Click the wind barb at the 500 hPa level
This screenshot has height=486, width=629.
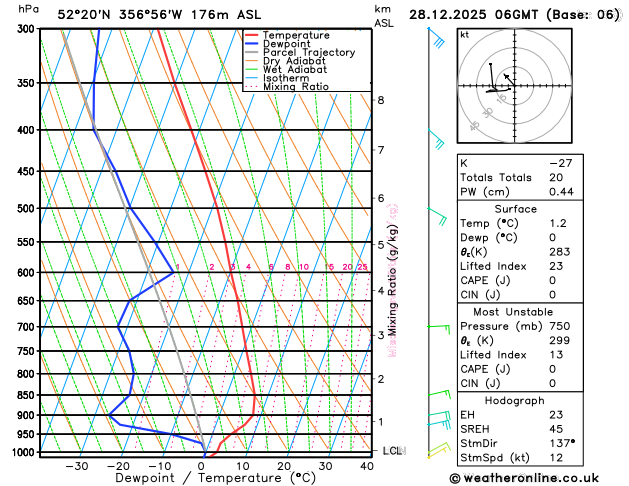[437, 217]
